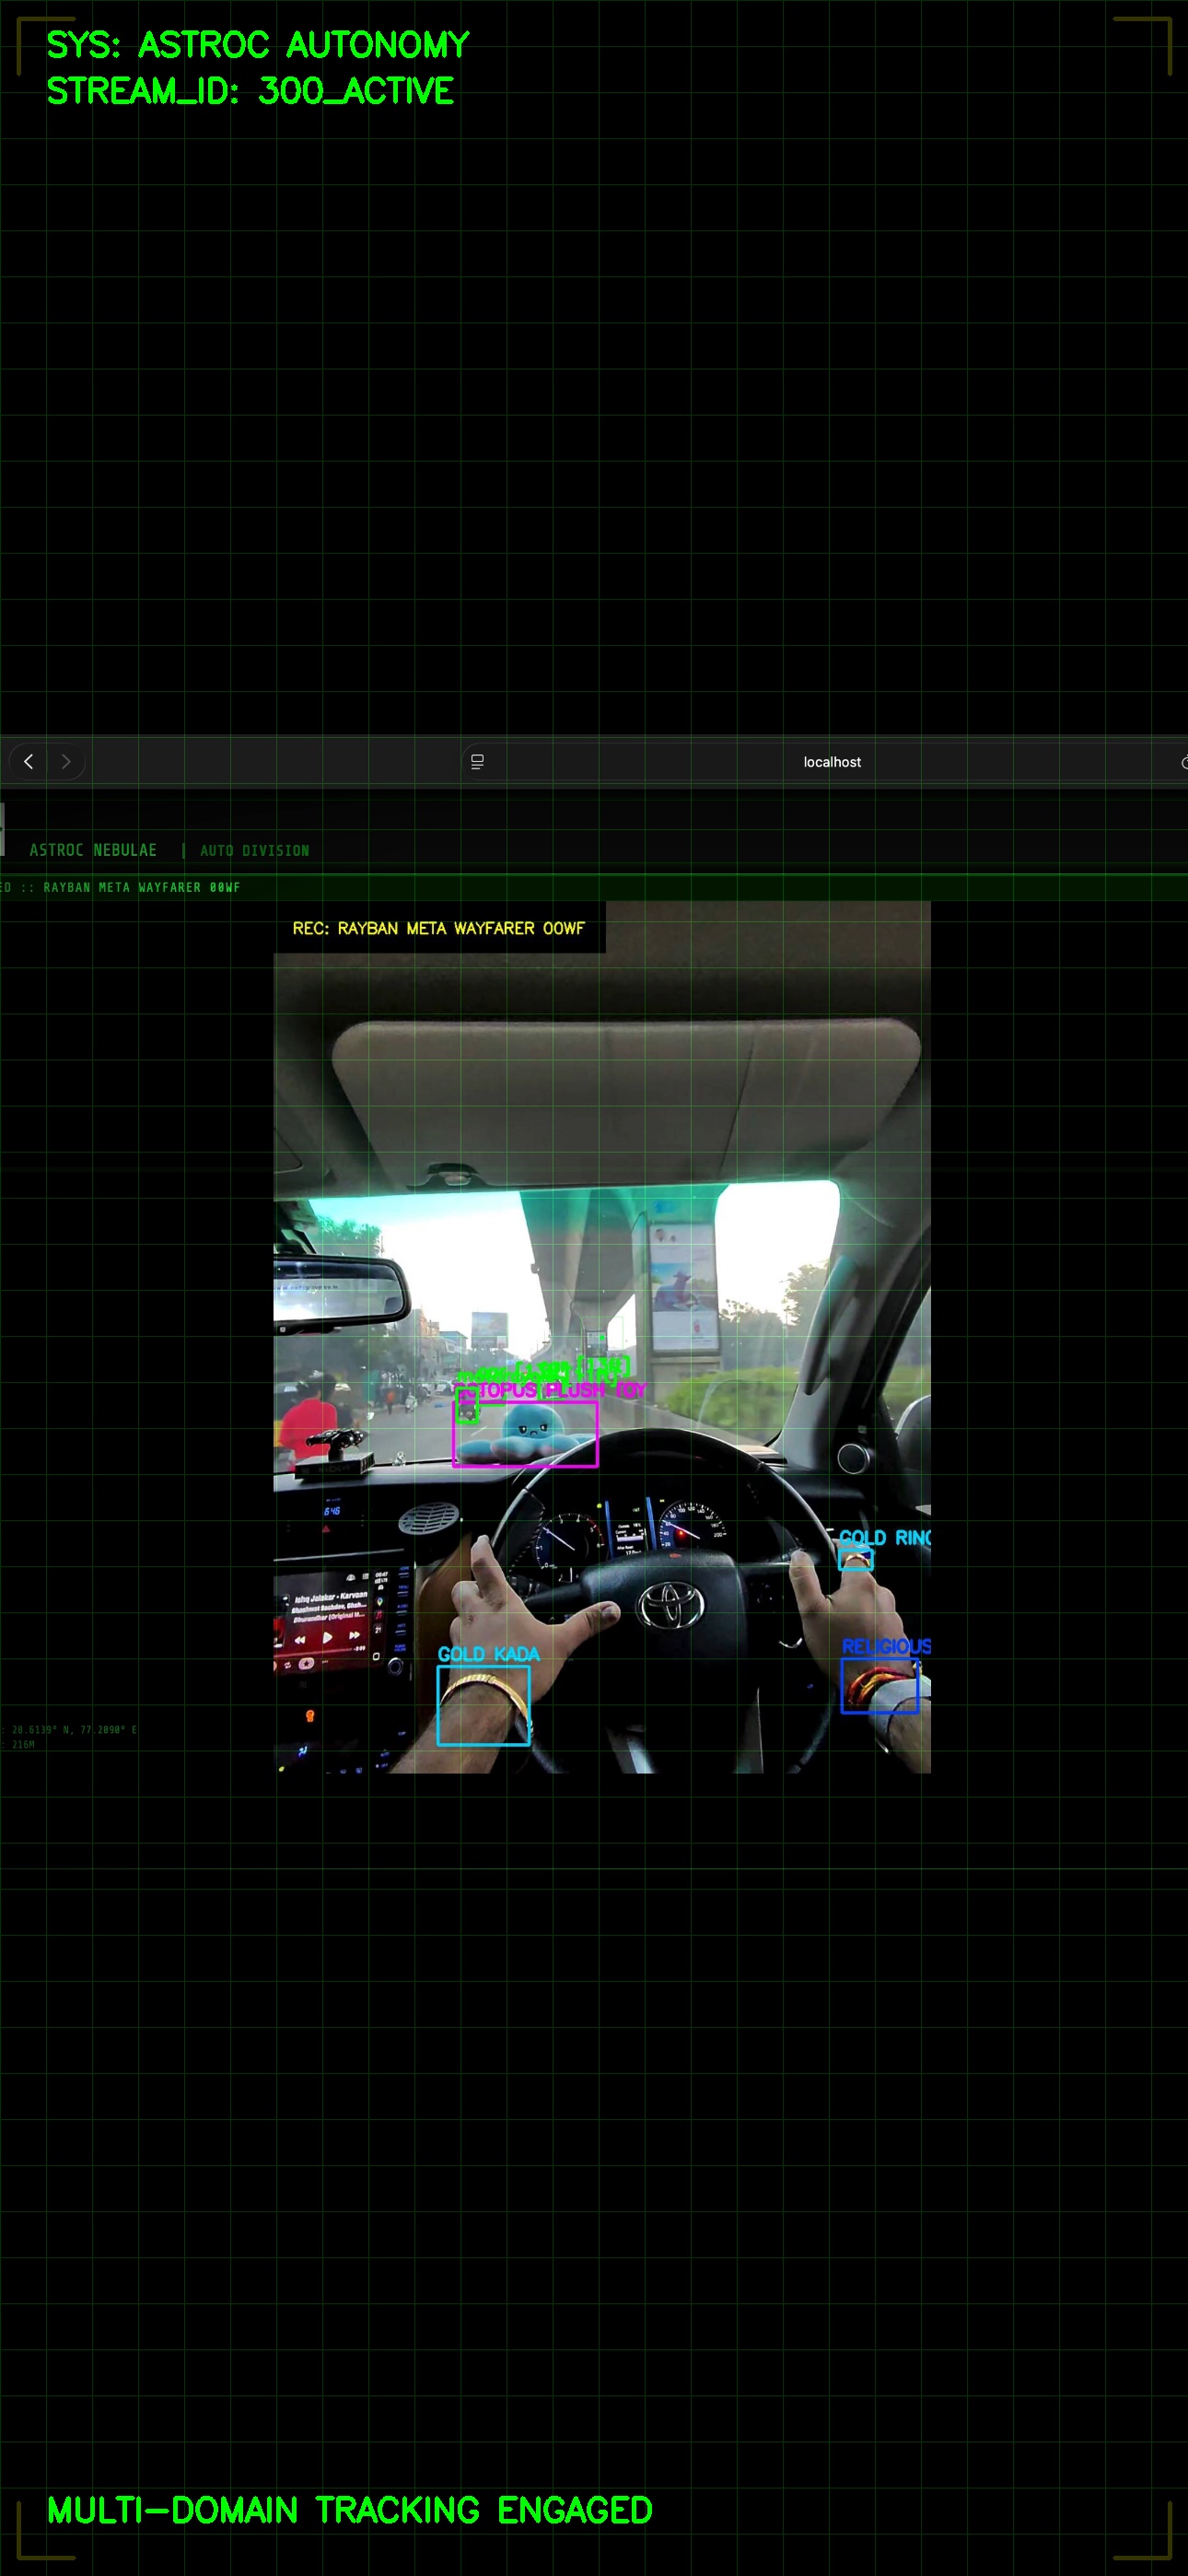
Task: Click the GPS coordinates readout text
Action: 72,1730
